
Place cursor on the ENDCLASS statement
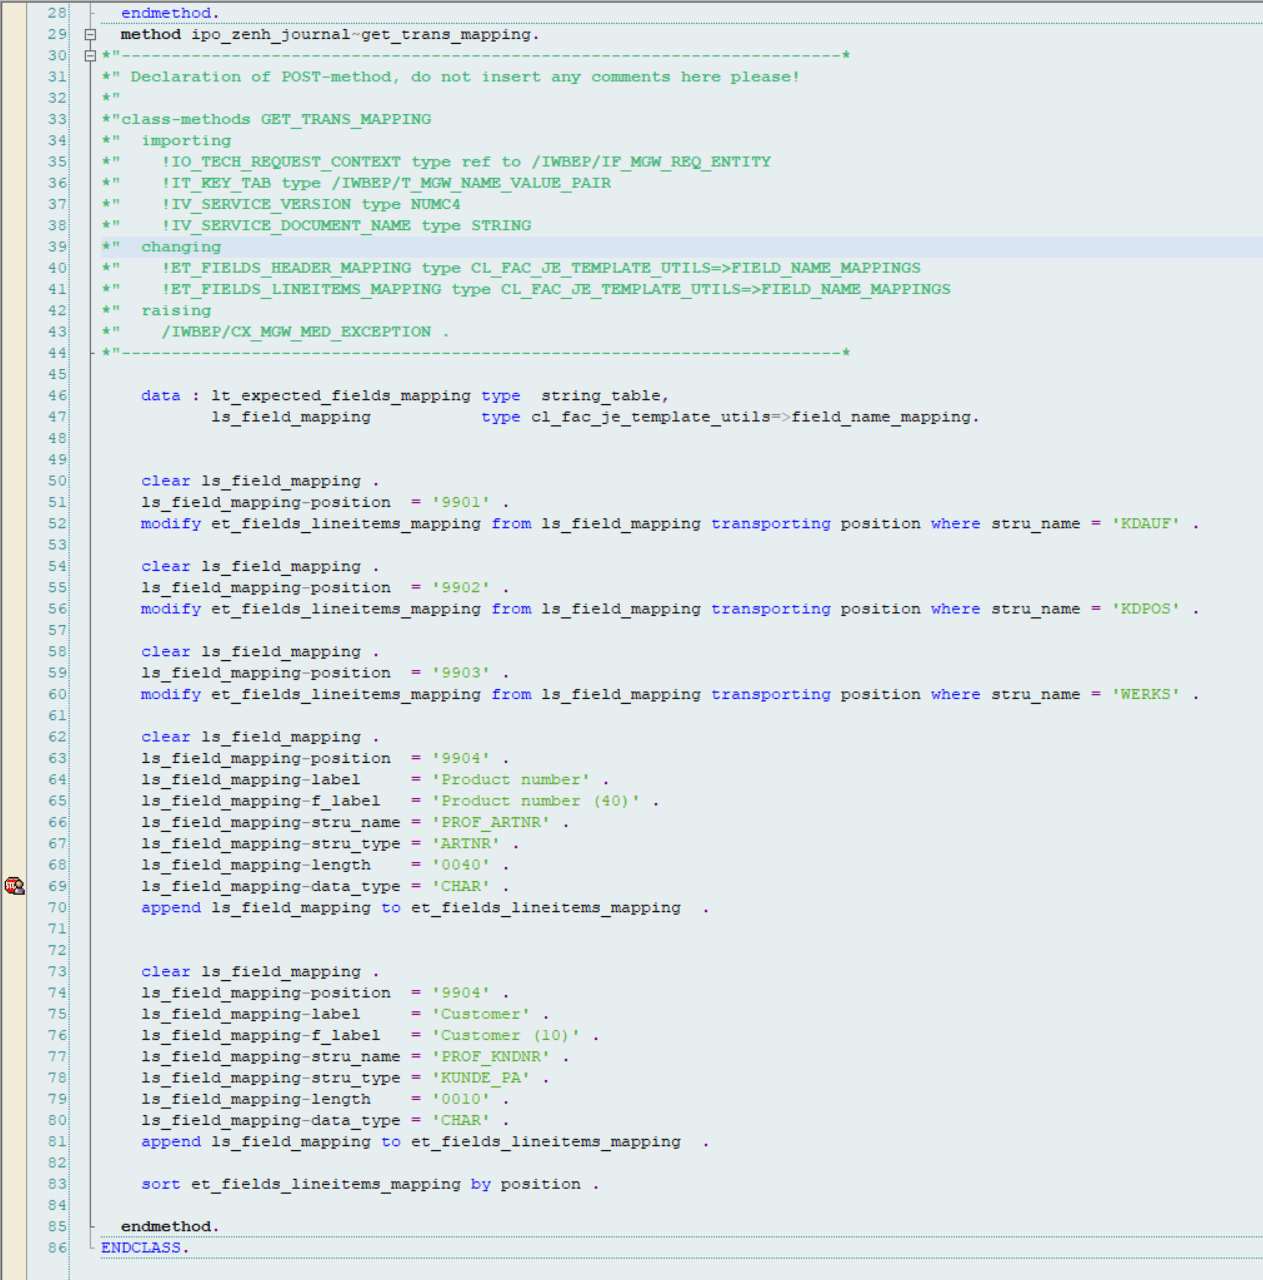(x=140, y=1247)
